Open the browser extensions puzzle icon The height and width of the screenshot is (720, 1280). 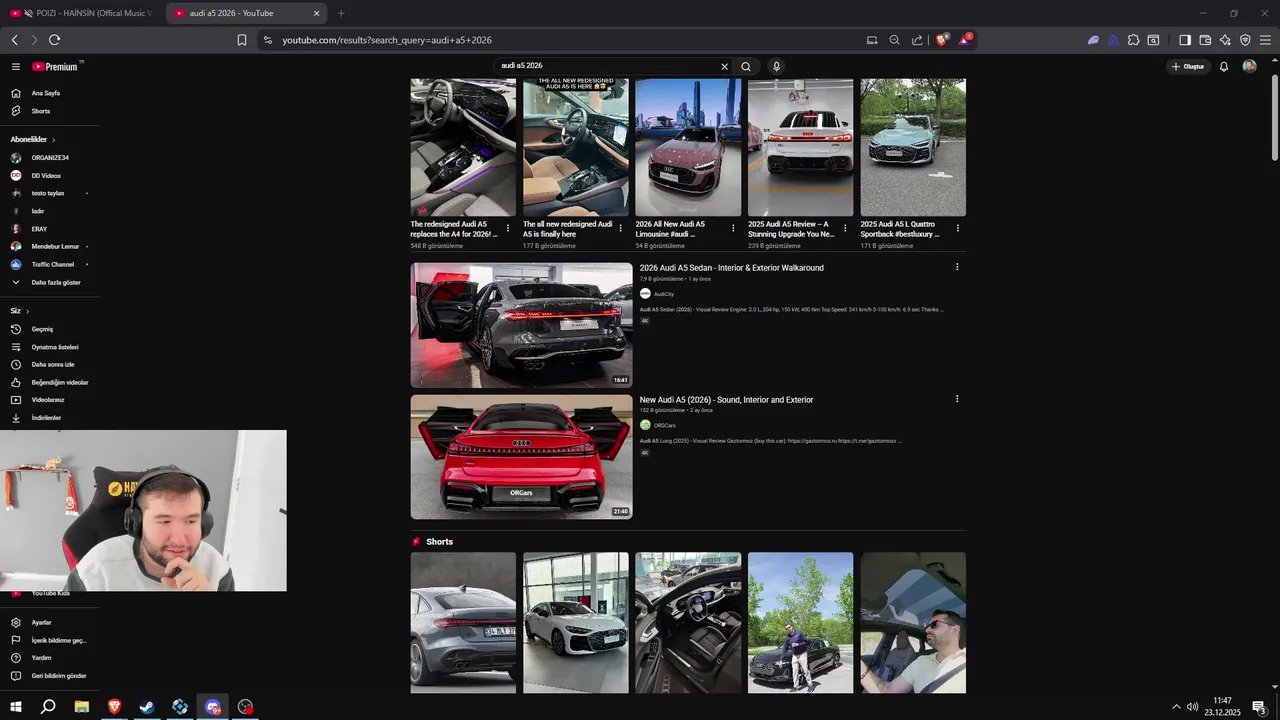coord(1133,40)
